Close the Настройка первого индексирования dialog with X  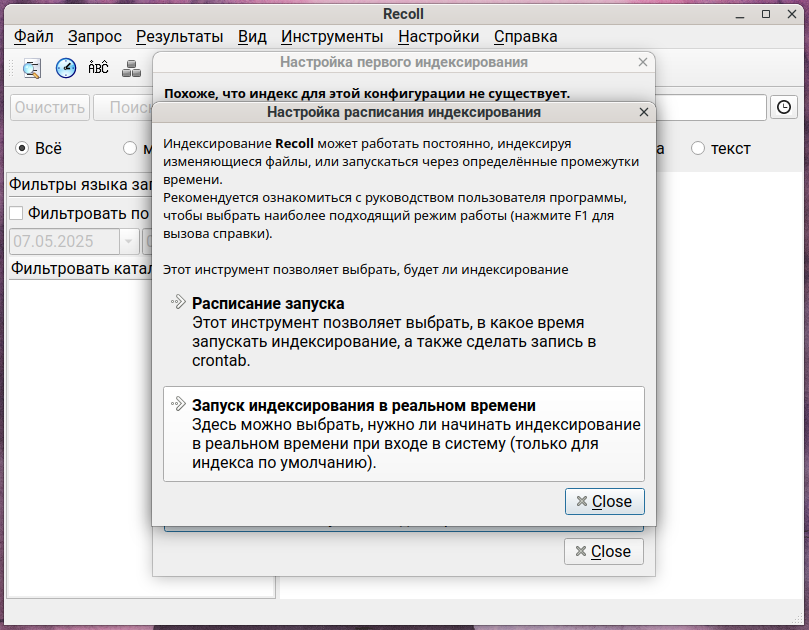642,62
